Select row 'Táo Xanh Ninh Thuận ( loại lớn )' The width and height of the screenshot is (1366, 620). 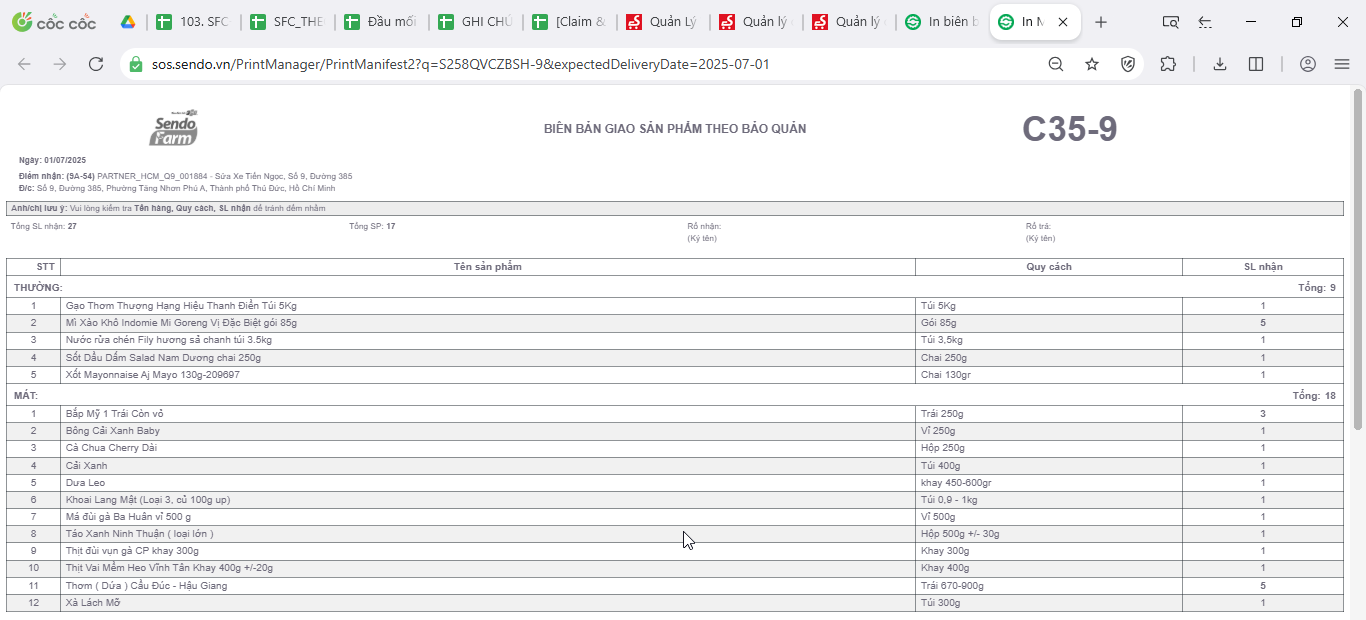coord(675,534)
